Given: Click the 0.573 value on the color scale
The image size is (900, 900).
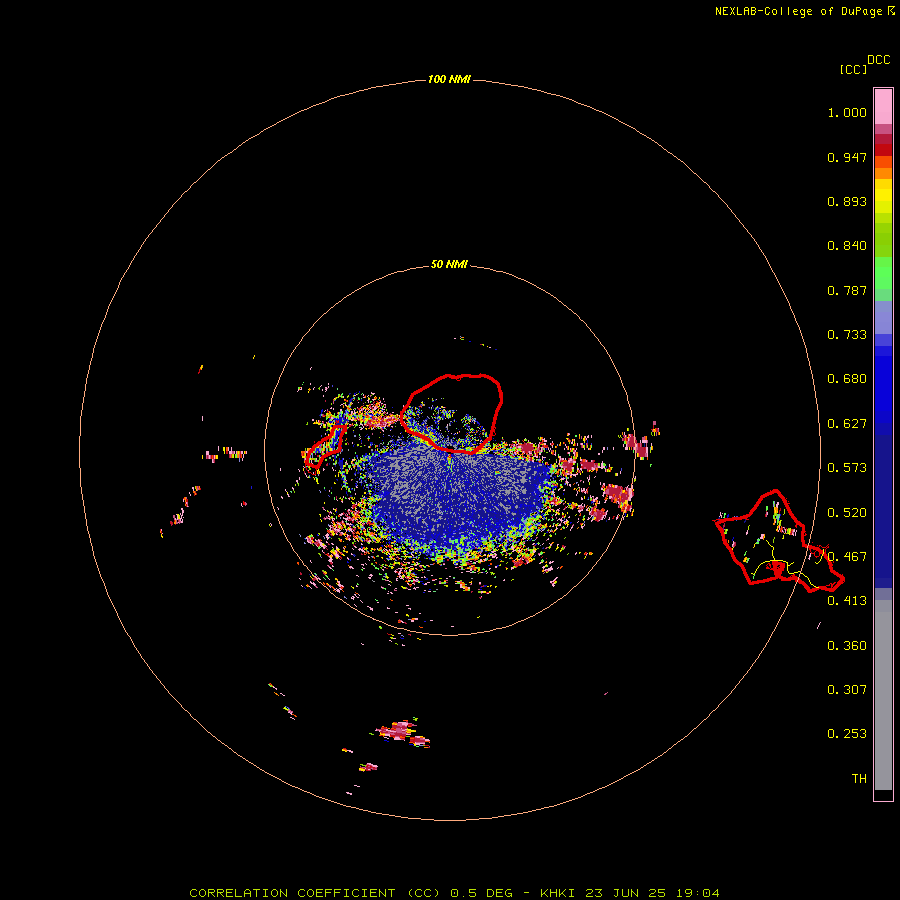Looking at the screenshot, I should tap(847, 468).
